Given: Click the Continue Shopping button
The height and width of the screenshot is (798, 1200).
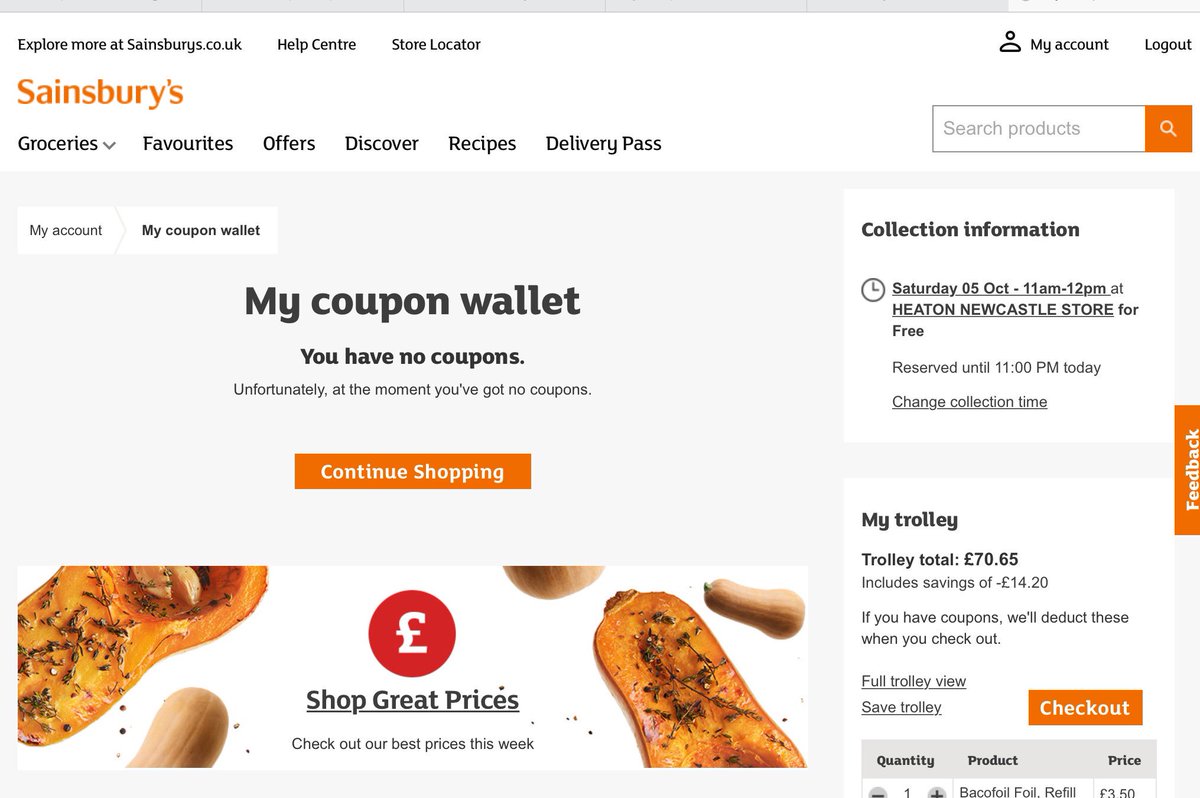Looking at the screenshot, I should point(413,471).
